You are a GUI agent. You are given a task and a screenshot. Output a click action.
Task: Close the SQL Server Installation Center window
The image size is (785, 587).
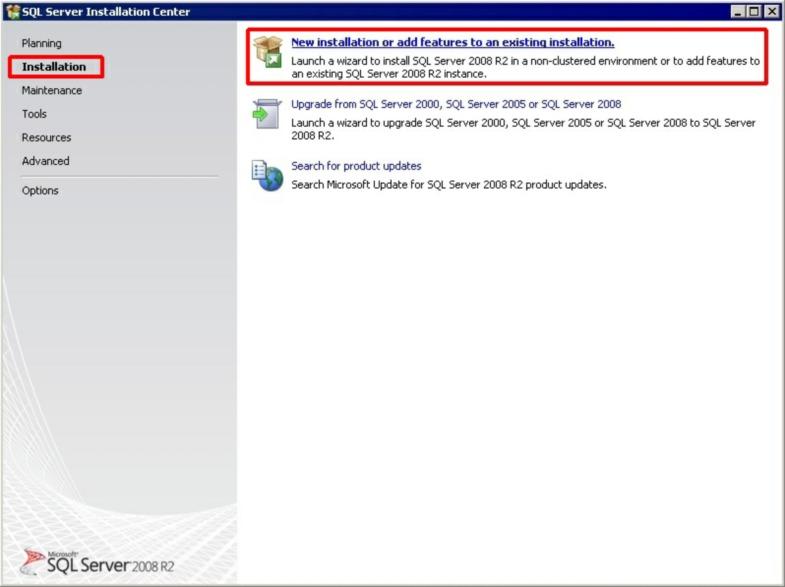[771, 12]
